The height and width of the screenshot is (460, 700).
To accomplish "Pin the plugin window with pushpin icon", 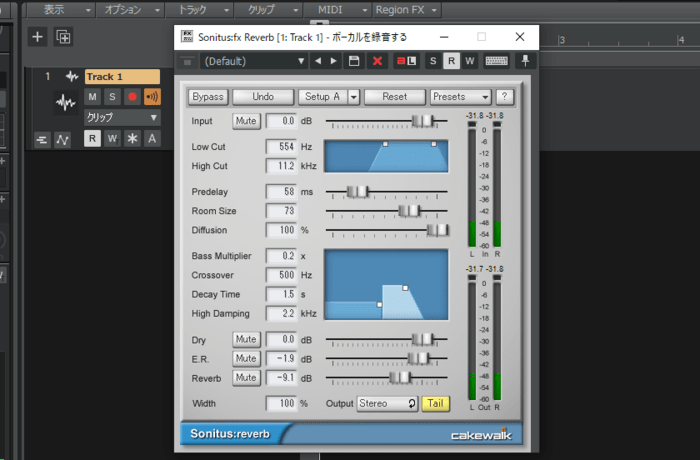I will click(525, 61).
